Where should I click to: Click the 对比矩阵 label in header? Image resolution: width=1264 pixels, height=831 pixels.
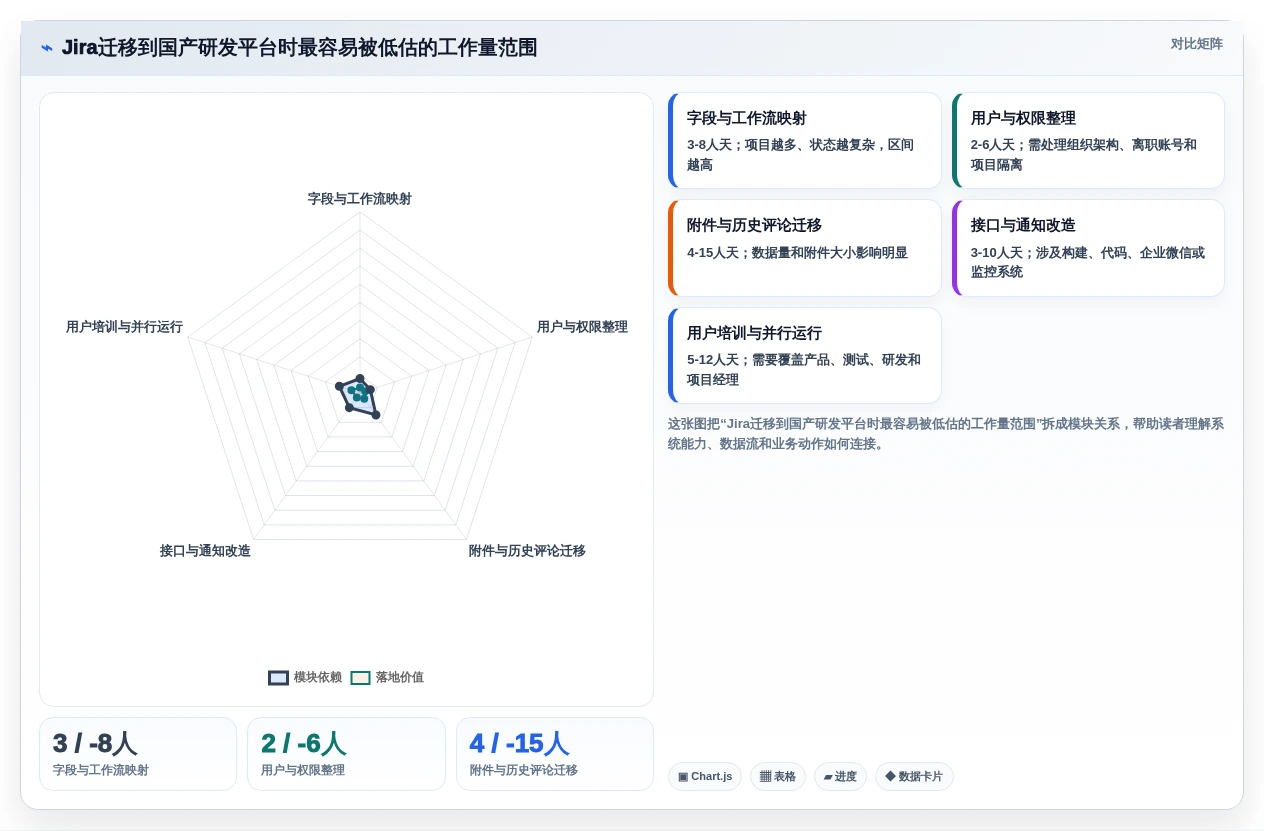[1196, 44]
